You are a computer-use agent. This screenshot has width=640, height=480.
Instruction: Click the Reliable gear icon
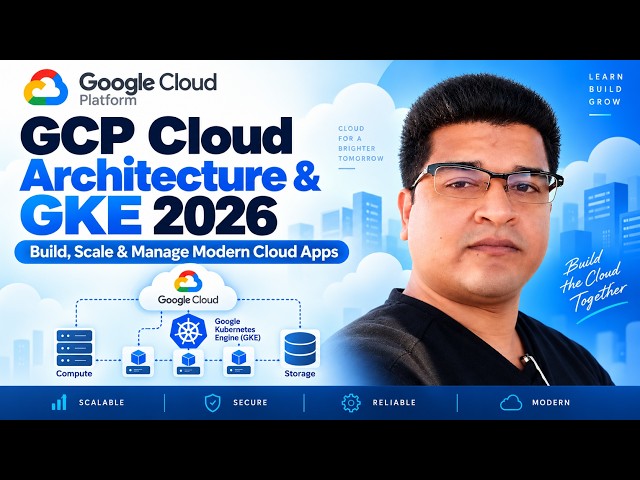351,403
